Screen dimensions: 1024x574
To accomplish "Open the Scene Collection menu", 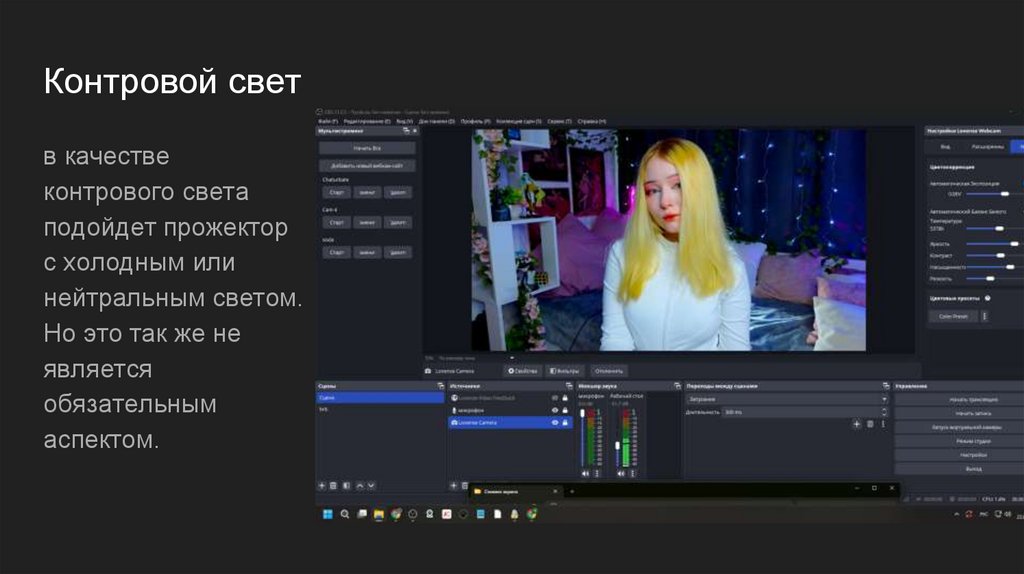I will (x=519, y=121).
